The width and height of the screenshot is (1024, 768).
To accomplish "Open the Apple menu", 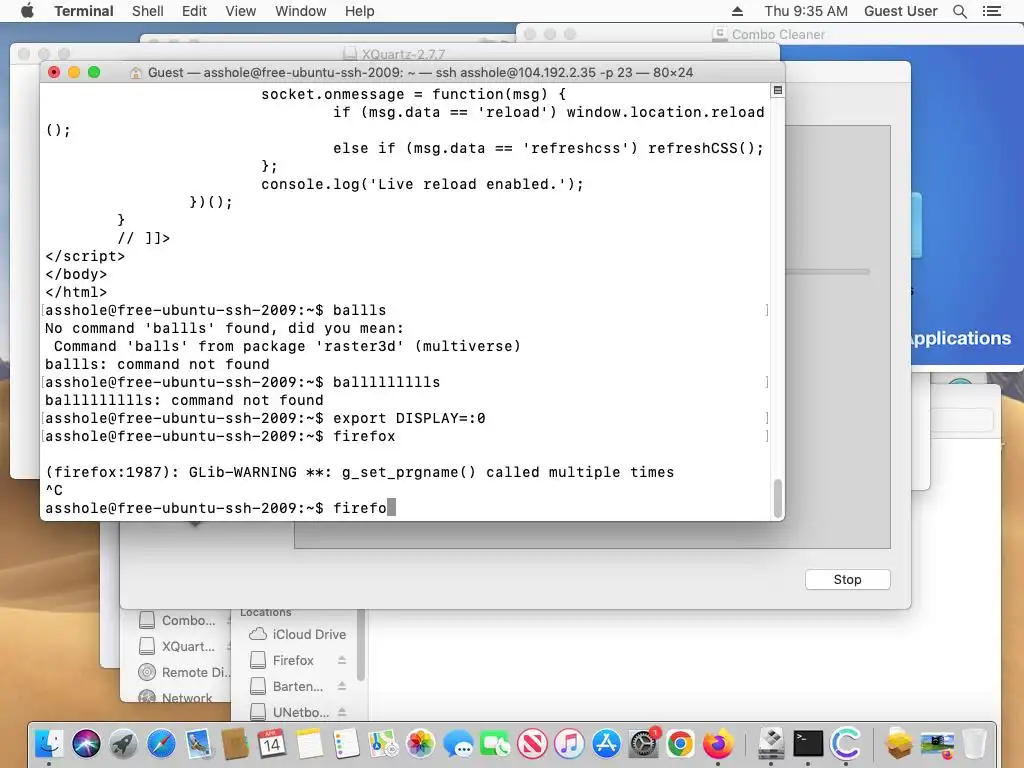I will click(27, 11).
